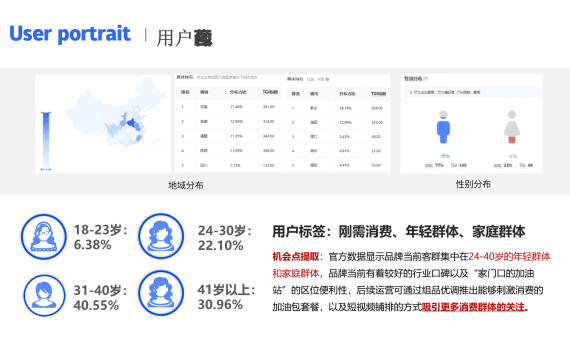Click the red 24-40岁的年轻群体 text

tap(509, 257)
